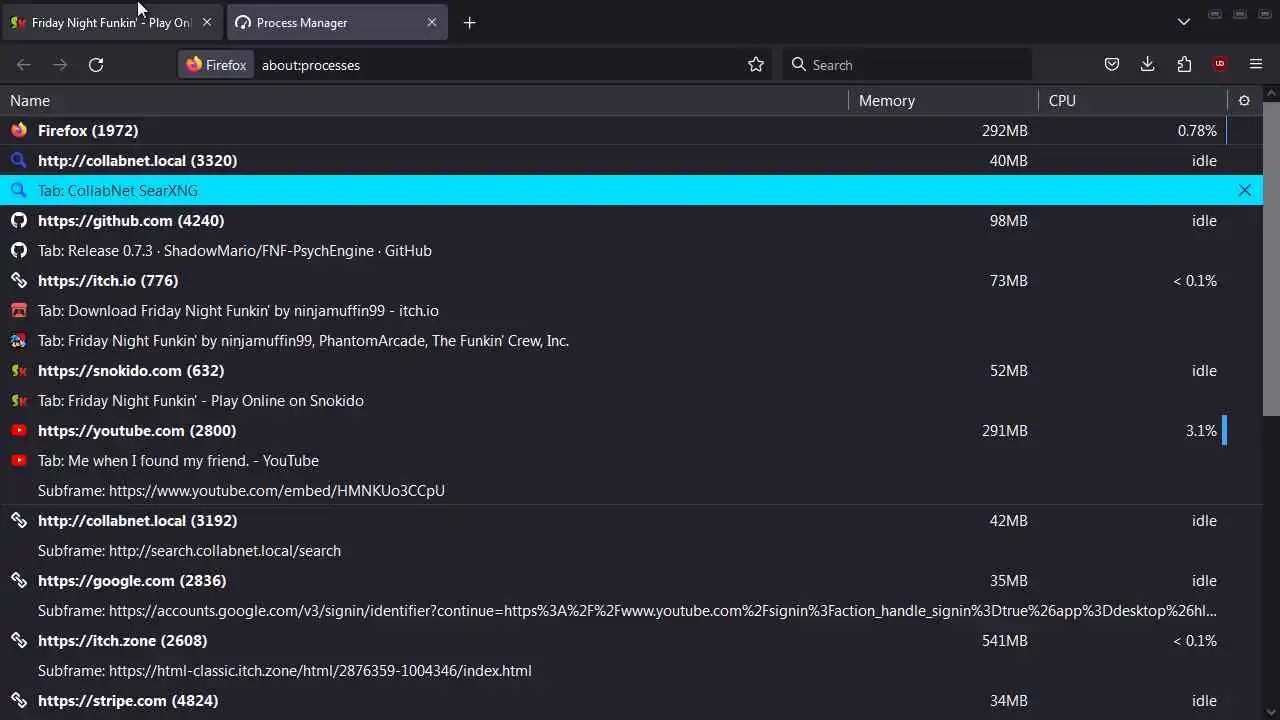The height and width of the screenshot is (720, 1280).
Task: Go back using the back arrow
Action: tap(24, 65)
